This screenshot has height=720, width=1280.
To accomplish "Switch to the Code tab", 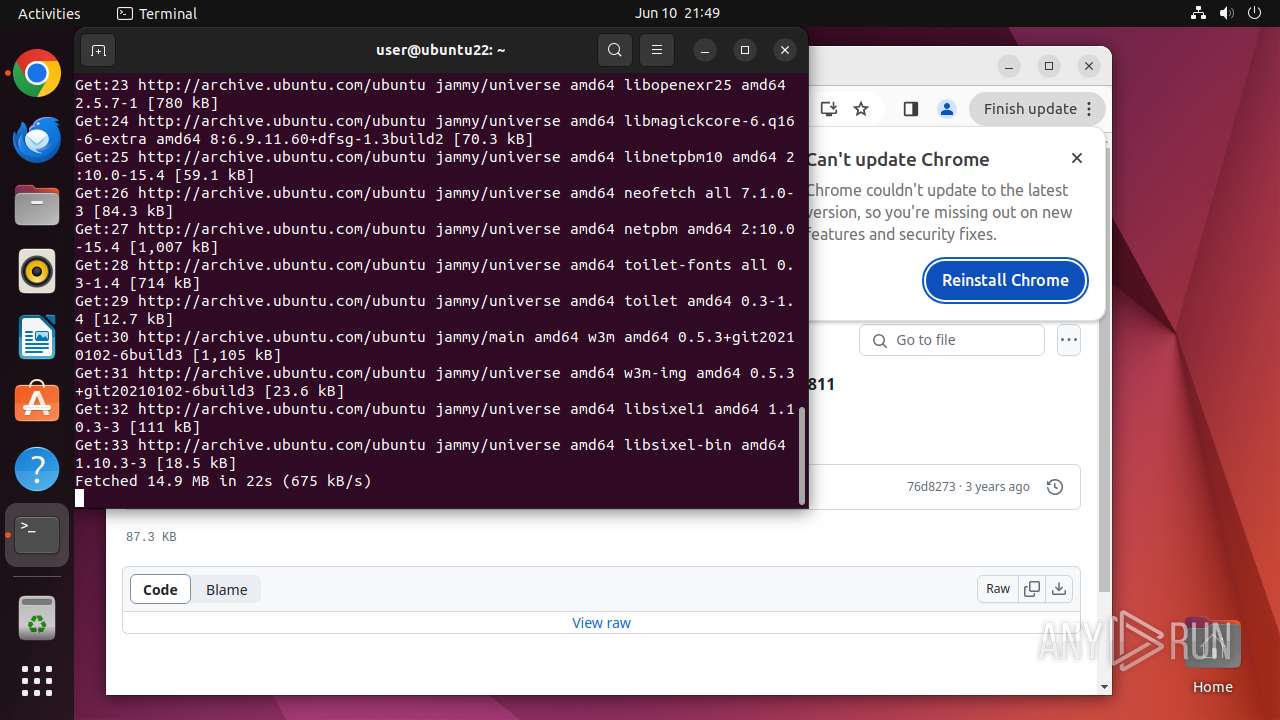I will pyautogui.click(x=160, y=589).
